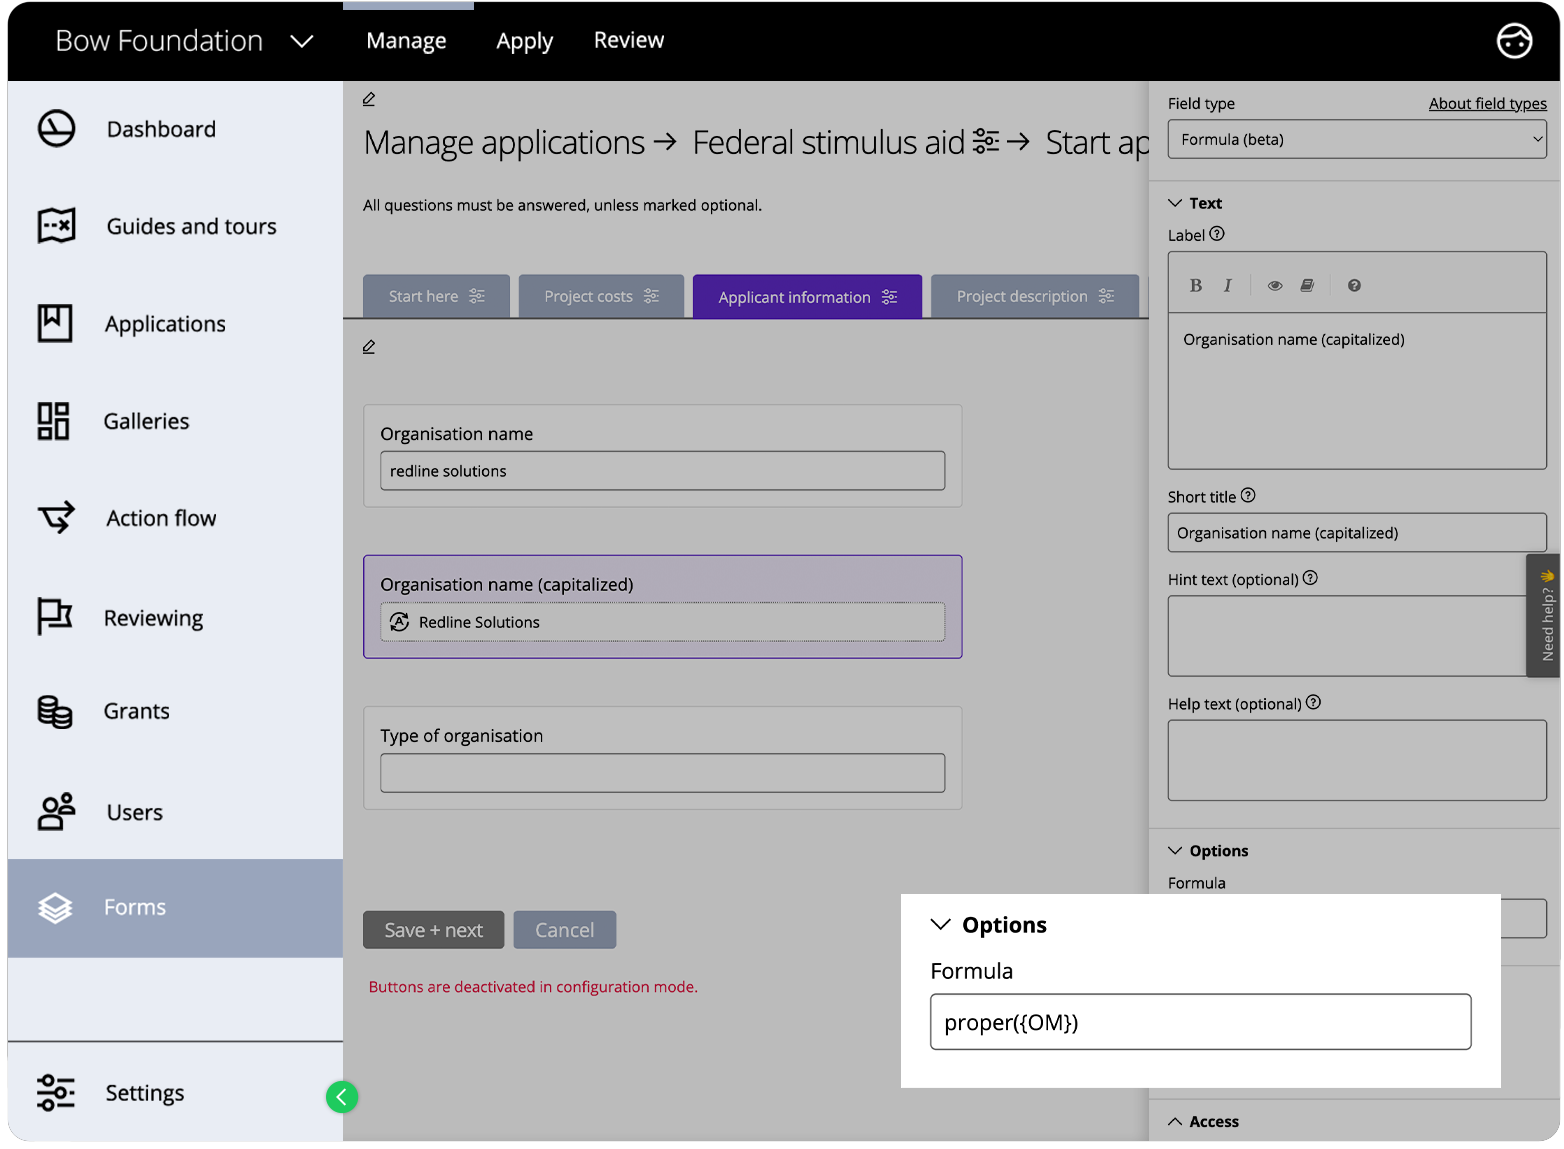The image size is (1564, 1149).
Task: Open the user profile avatar icon
Action: point(1513,41)
